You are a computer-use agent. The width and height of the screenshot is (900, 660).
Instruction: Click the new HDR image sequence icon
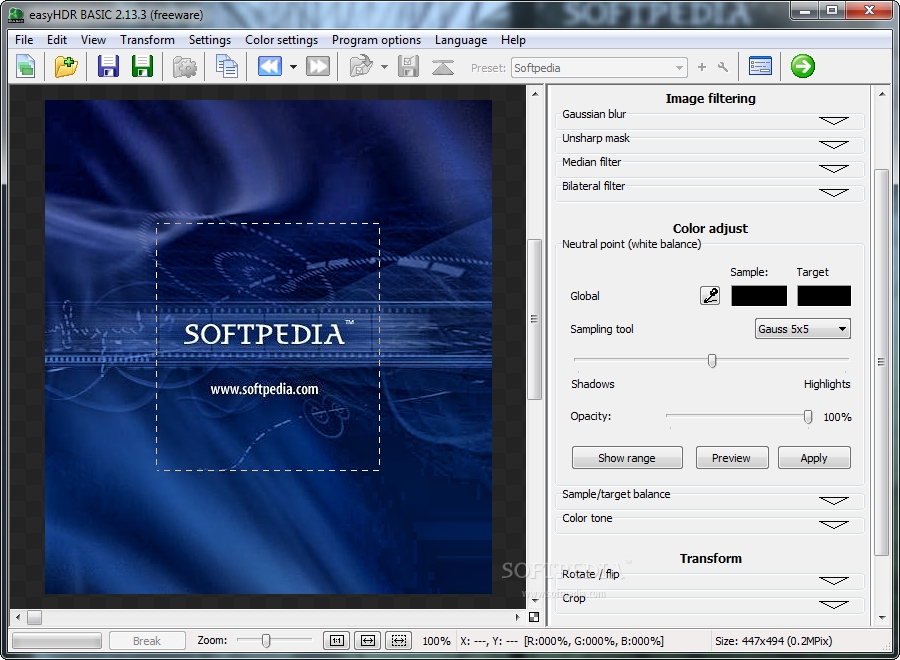(26, 67)
